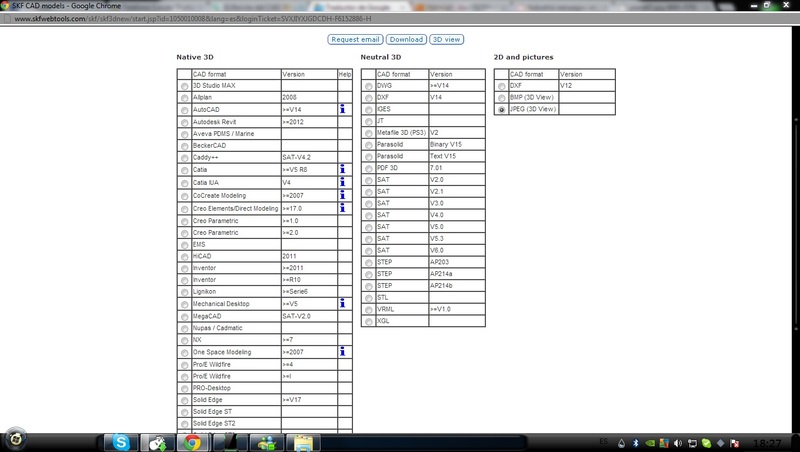Select the STL radio button

coord(369,298)
